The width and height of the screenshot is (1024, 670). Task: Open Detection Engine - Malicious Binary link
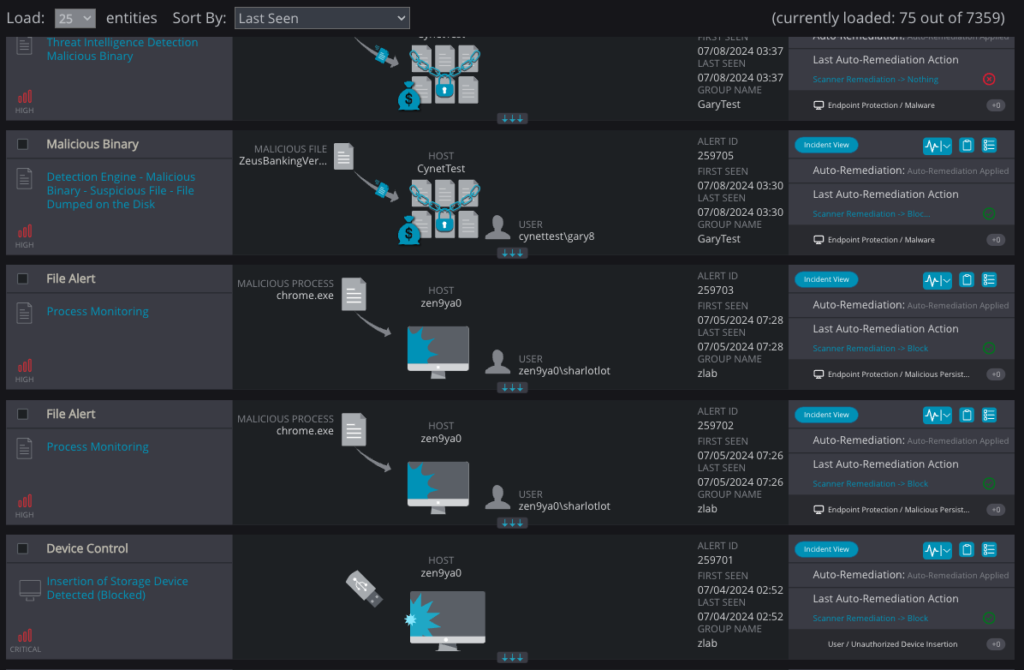[121, 191]
